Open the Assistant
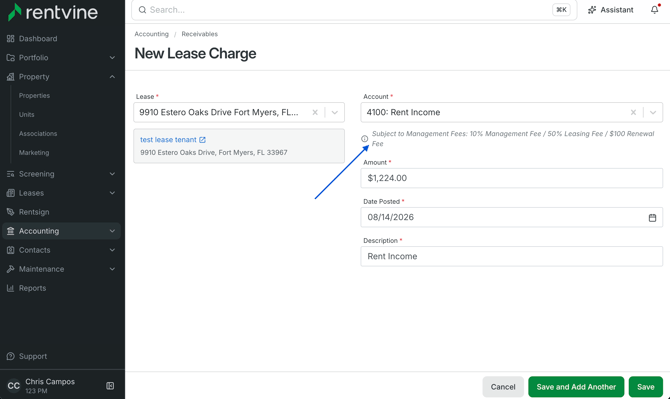670x399 pixels. pyautogui.click(x=611, y=10)
